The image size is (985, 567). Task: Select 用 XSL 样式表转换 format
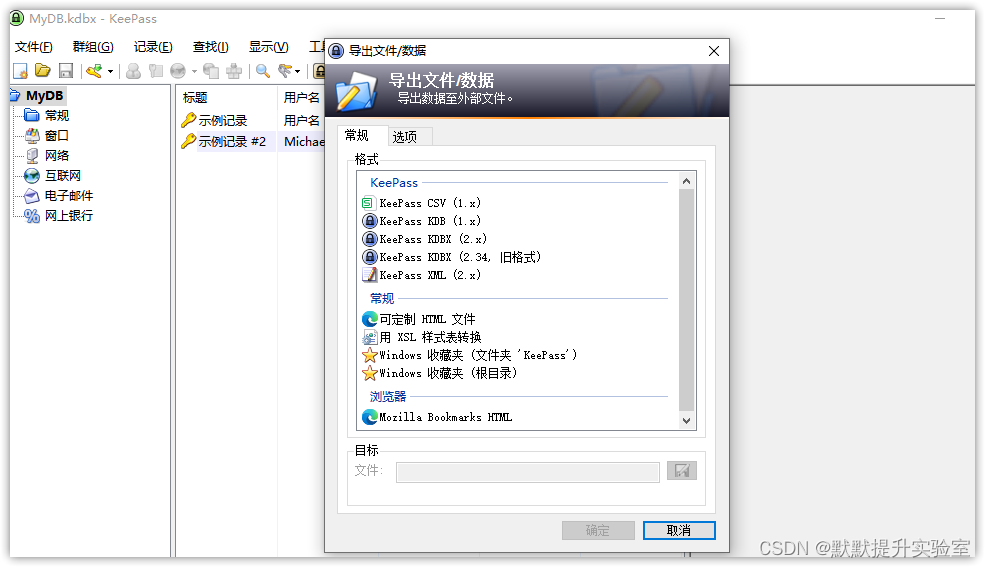(x=430, y=338)
